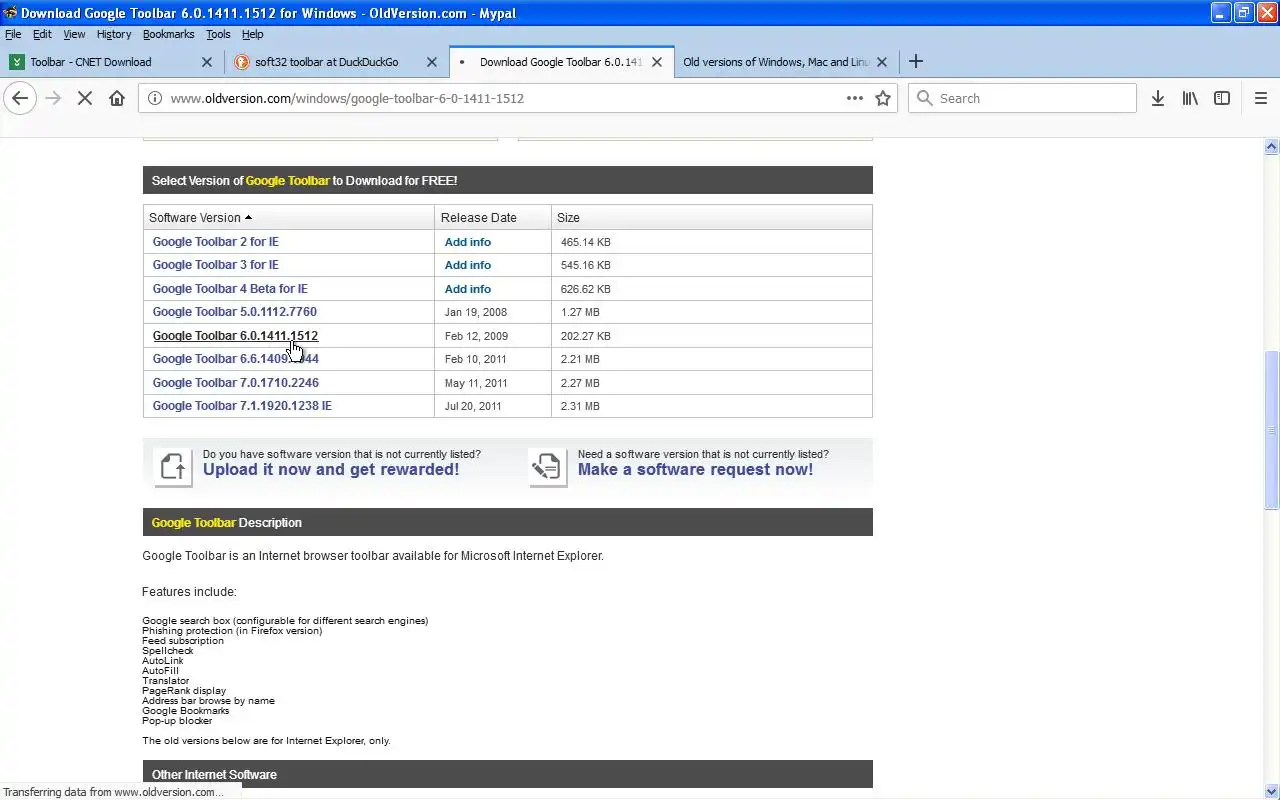Open a new tab with plus icon
Image resolution: width=1280 pixels, height=800 pixels.
915,61
